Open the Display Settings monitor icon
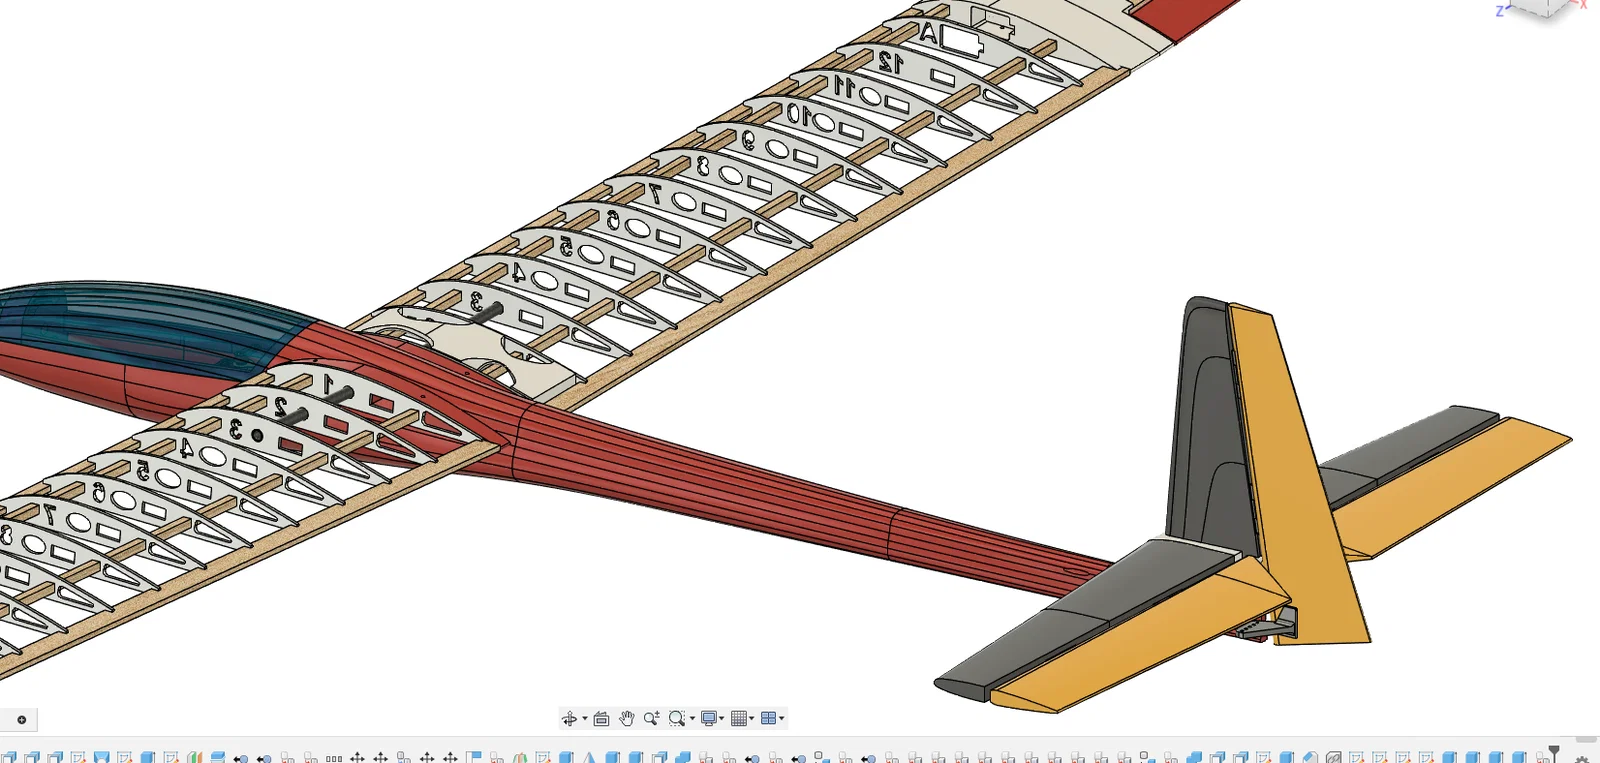 tap(709, 719)
